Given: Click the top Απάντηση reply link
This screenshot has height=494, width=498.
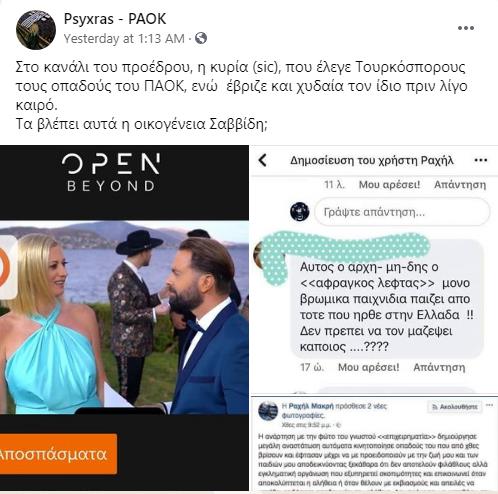Looking at the screenshot, I should coord(460,185).
